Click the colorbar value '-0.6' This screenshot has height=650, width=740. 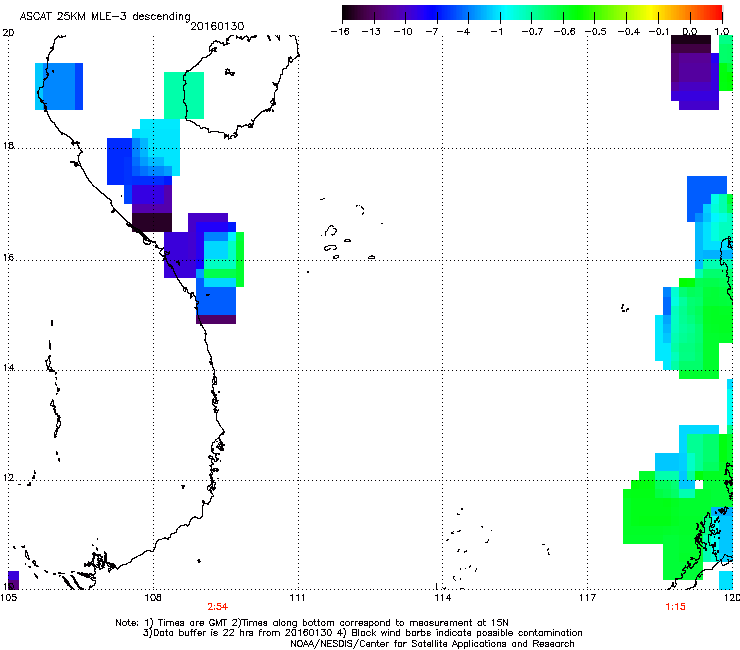564,32
